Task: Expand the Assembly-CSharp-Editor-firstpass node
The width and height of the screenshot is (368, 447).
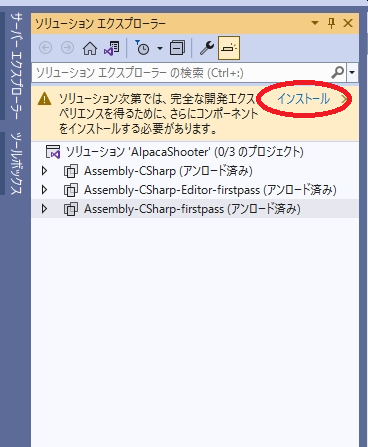Action: coord(44,190)
